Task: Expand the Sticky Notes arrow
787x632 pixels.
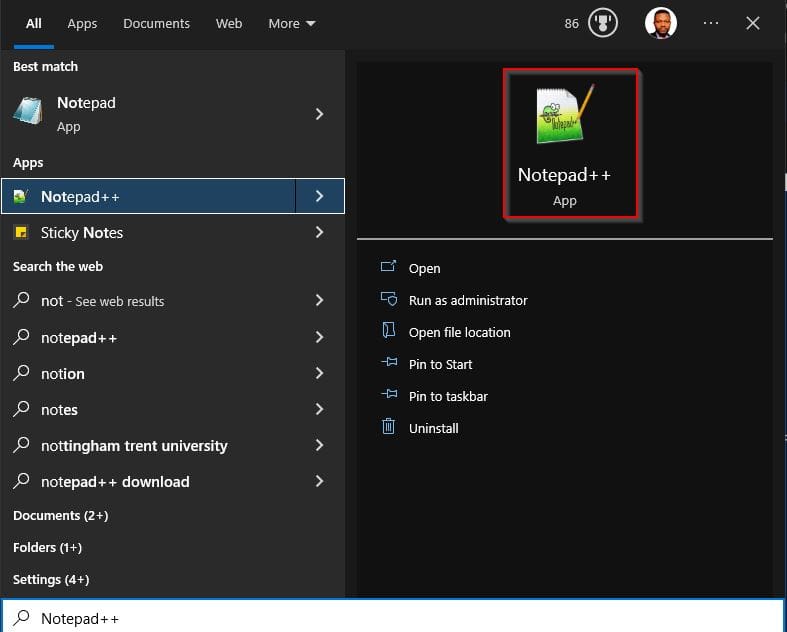Action: click(x=319, y=232)
